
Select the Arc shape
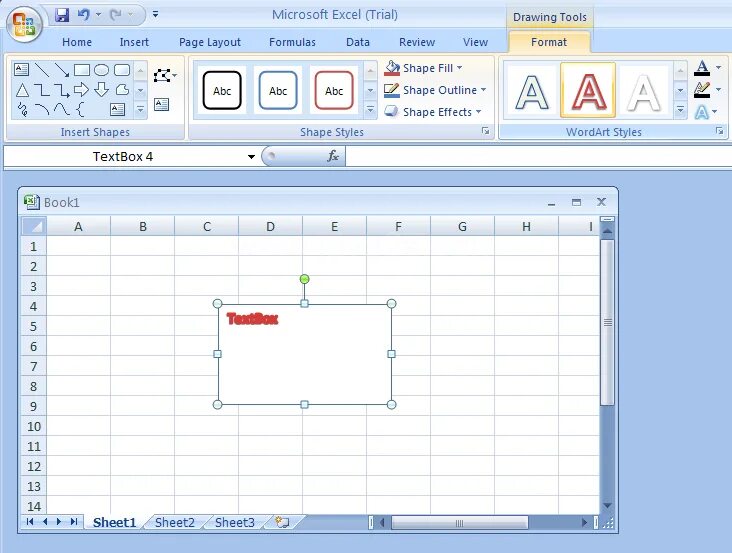click(42, 110)
